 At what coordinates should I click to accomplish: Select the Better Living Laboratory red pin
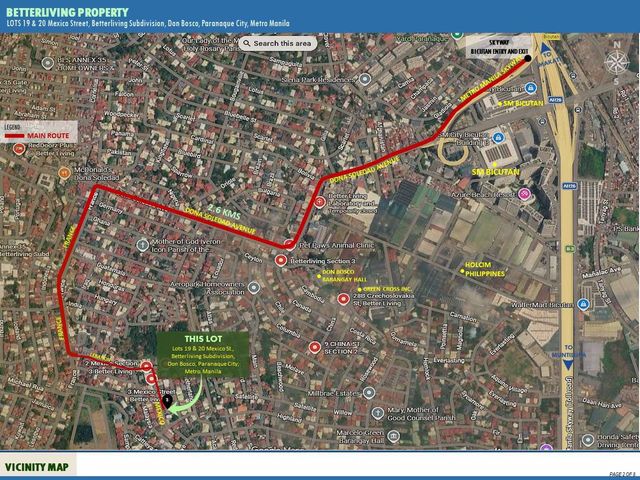(x=320, y=202)
